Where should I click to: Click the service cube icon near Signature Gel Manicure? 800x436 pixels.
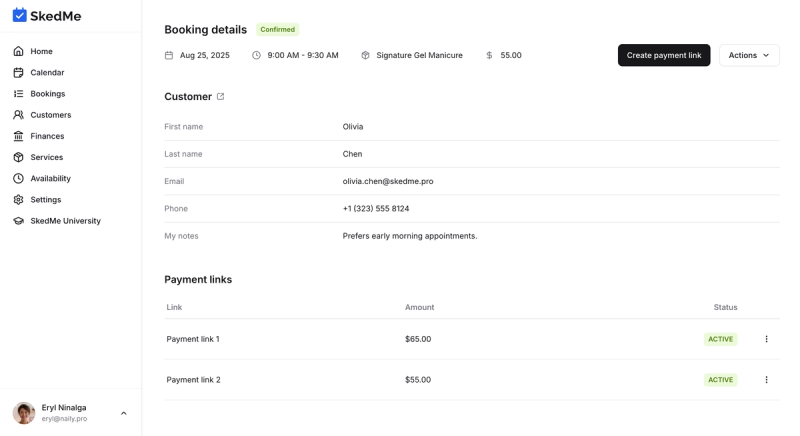coord(365,55)
